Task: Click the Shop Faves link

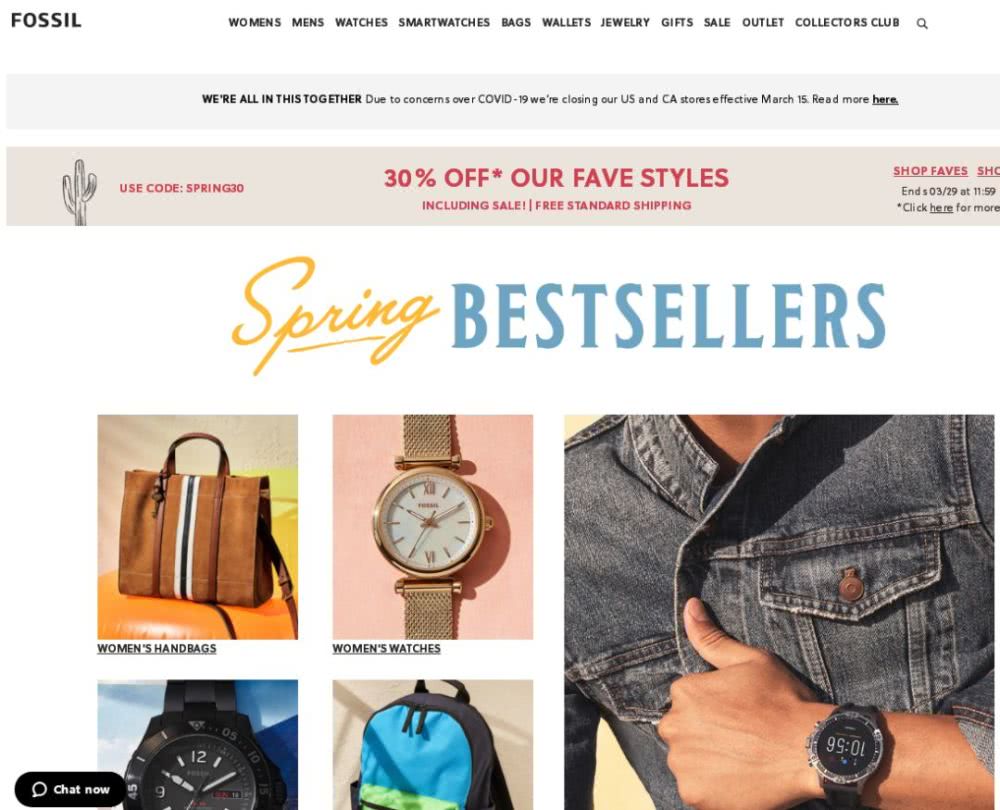Action: [x=930, y=171]
